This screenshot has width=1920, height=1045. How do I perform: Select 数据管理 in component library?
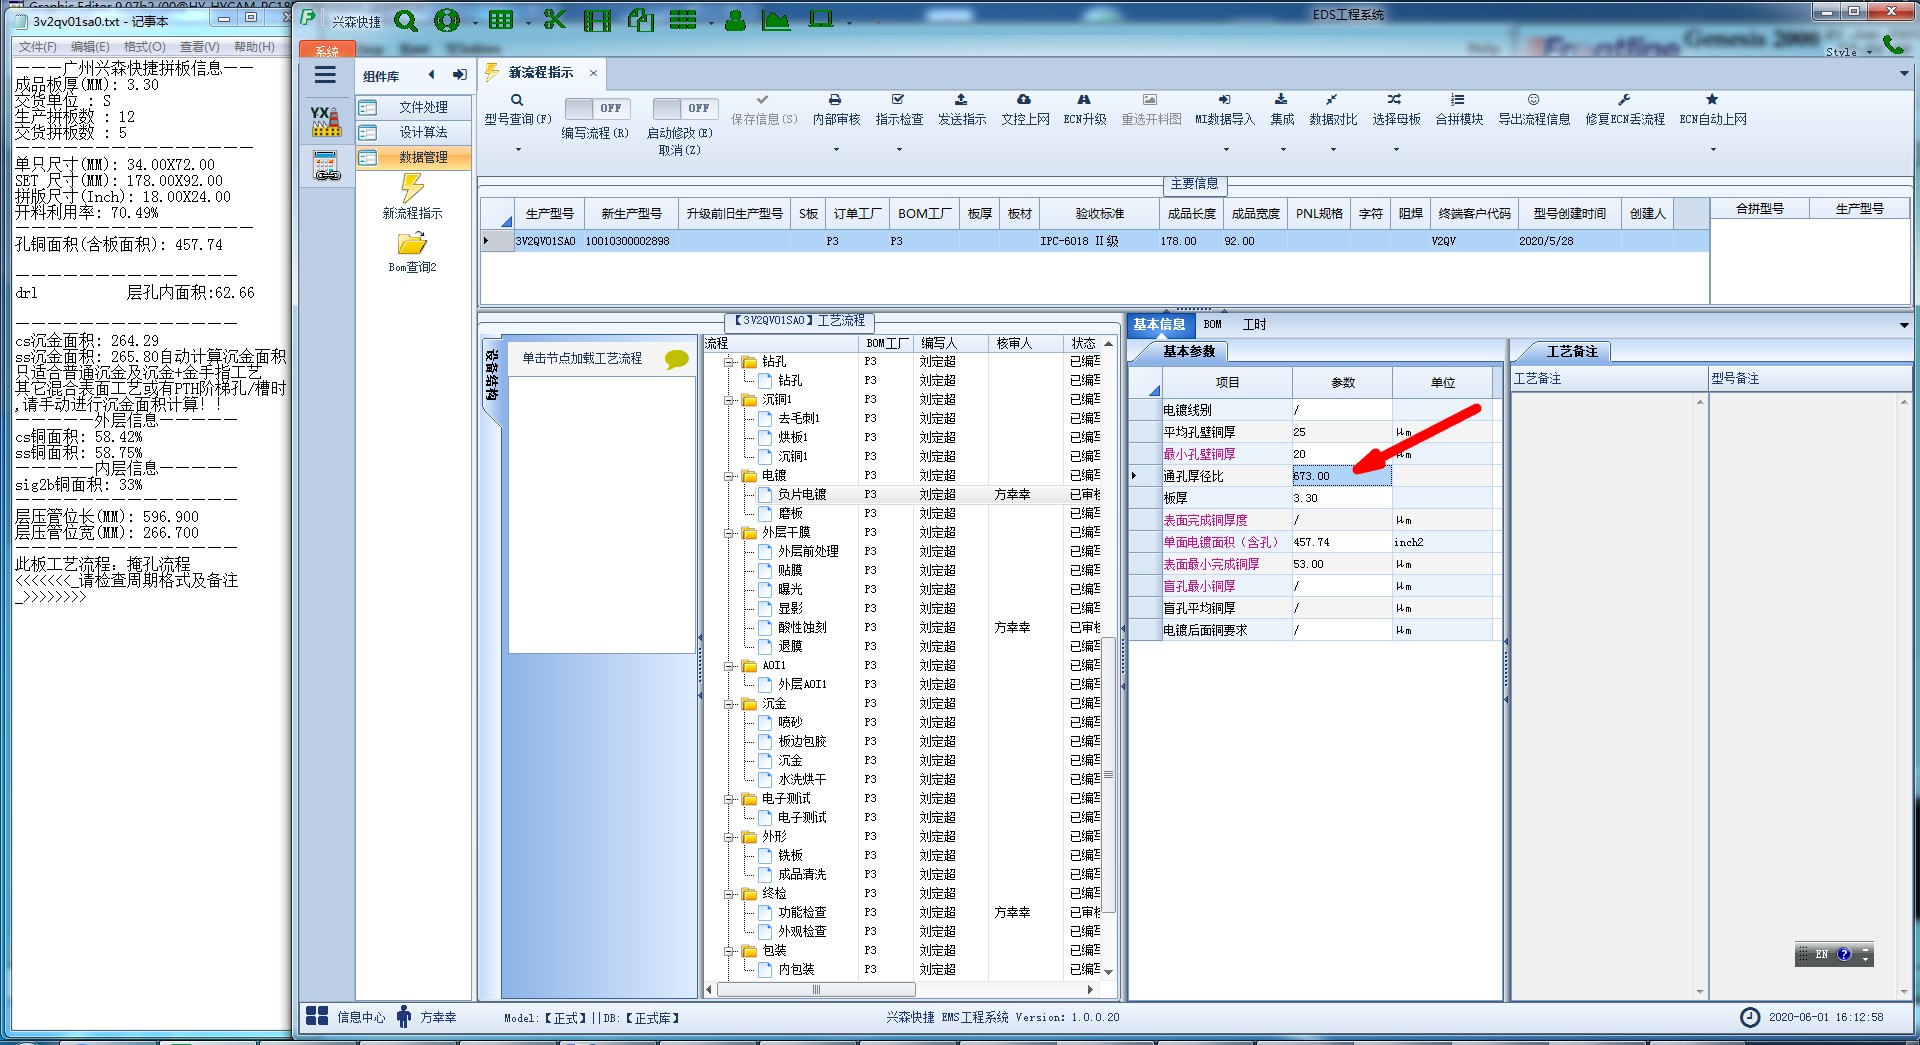pyautogui.click(x=413, y=158)
